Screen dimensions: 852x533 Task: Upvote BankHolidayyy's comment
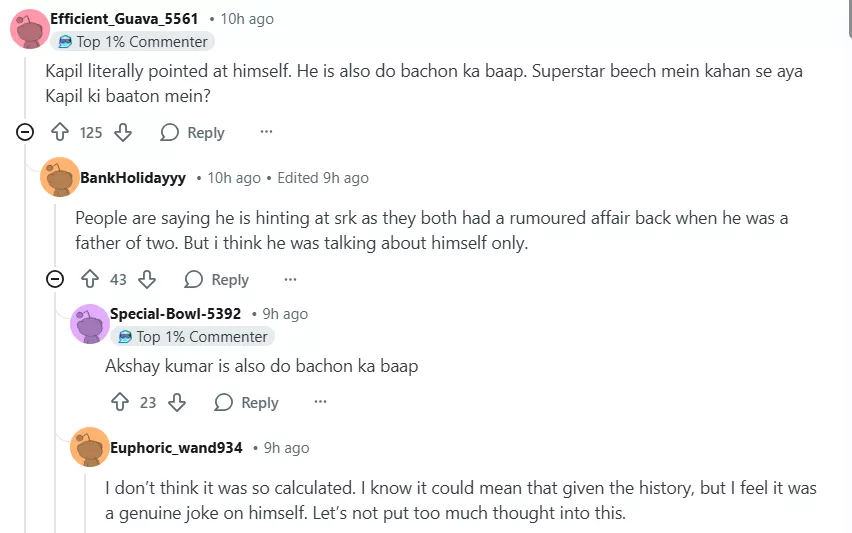point(90,279)
